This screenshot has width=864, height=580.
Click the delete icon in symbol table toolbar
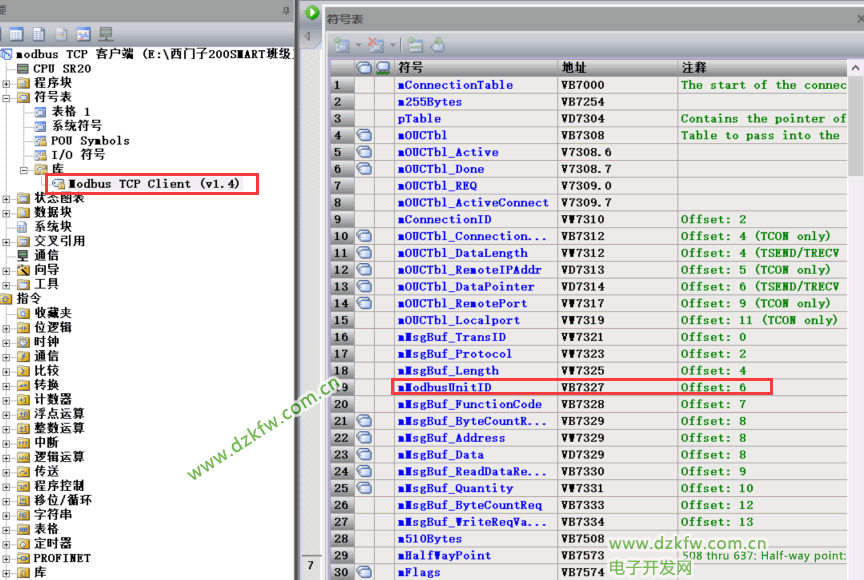click(375, 45)
